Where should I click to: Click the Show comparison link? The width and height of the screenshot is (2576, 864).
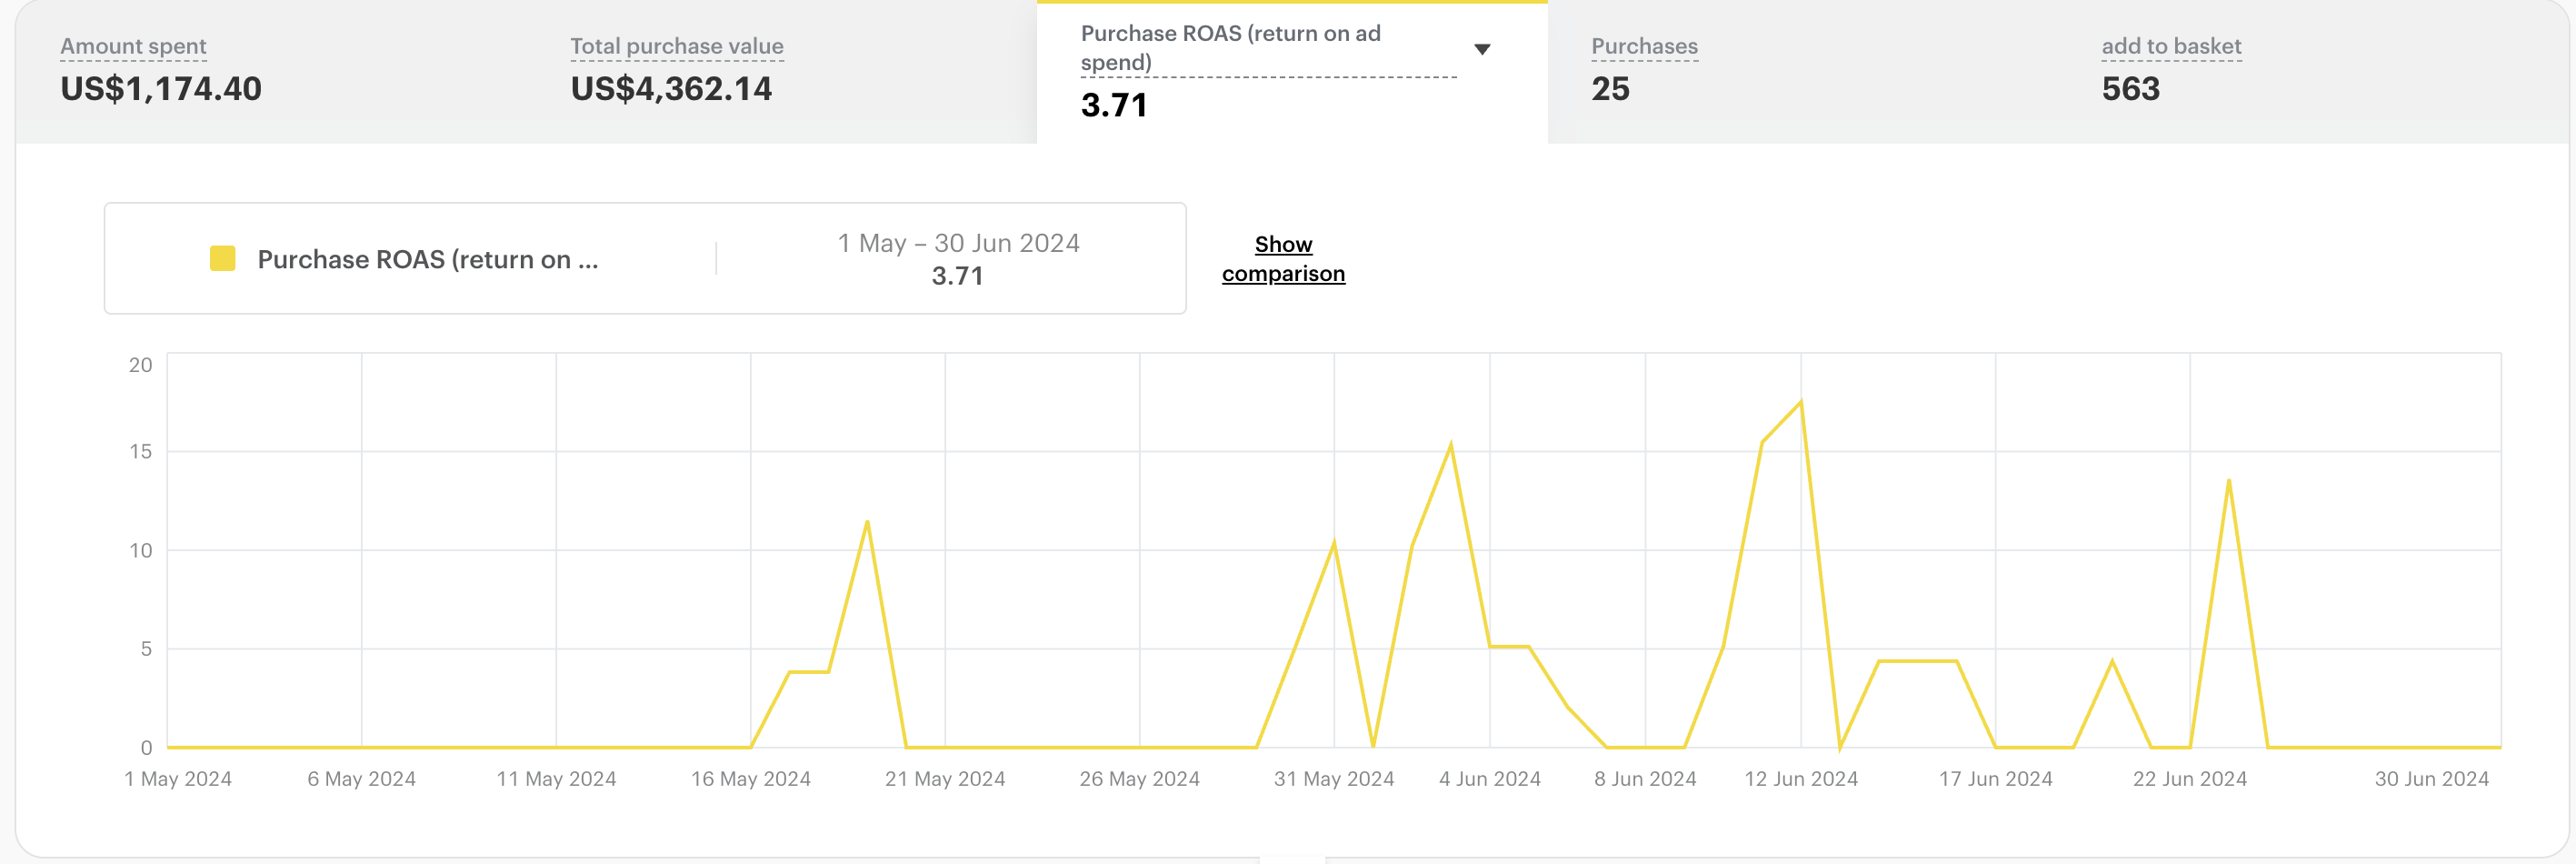1283,259
